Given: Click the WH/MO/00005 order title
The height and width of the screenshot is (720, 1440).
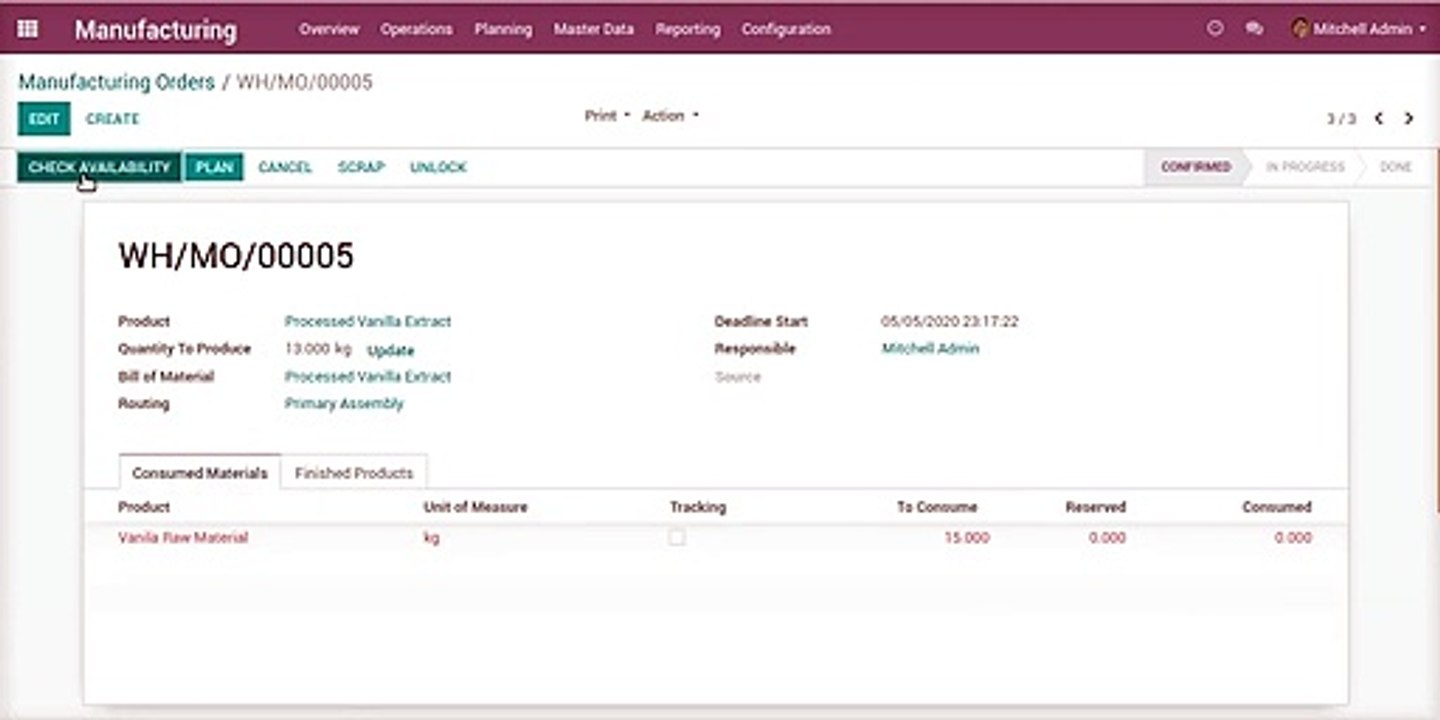Looking at the screenshot, I should click(x=236, y=256).
